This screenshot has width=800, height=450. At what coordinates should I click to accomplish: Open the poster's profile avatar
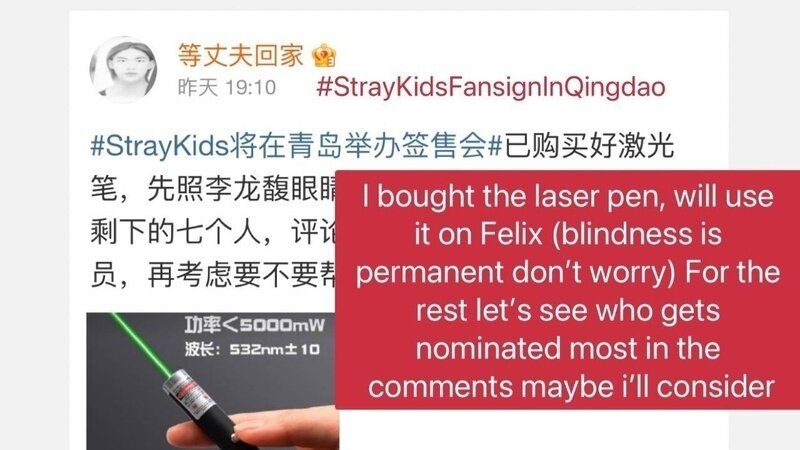[123, 70]
